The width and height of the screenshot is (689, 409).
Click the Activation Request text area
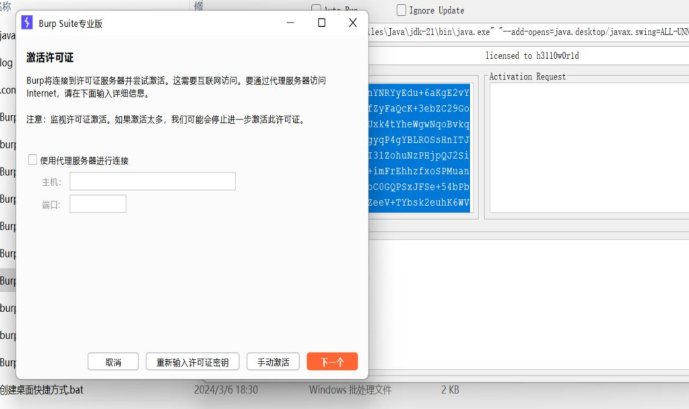coord(589,148)
